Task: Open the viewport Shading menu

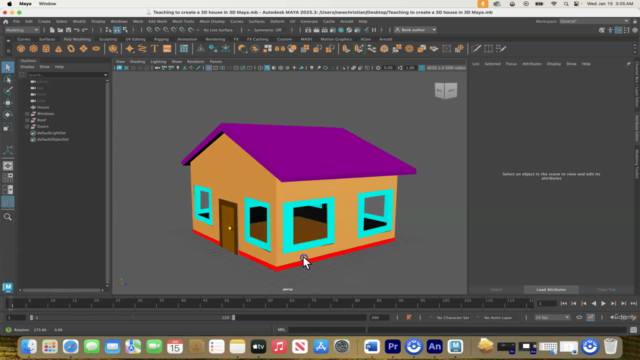Action: [137, 62]
